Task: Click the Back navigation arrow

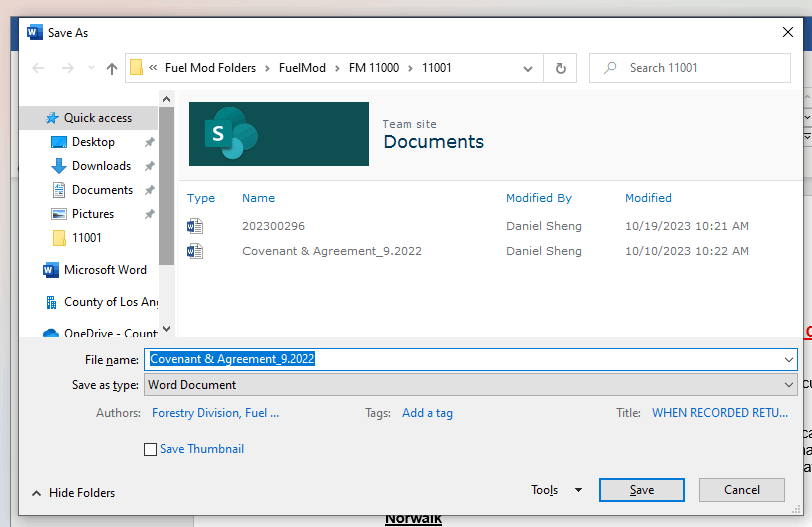Action: click(x=38, y=68)
